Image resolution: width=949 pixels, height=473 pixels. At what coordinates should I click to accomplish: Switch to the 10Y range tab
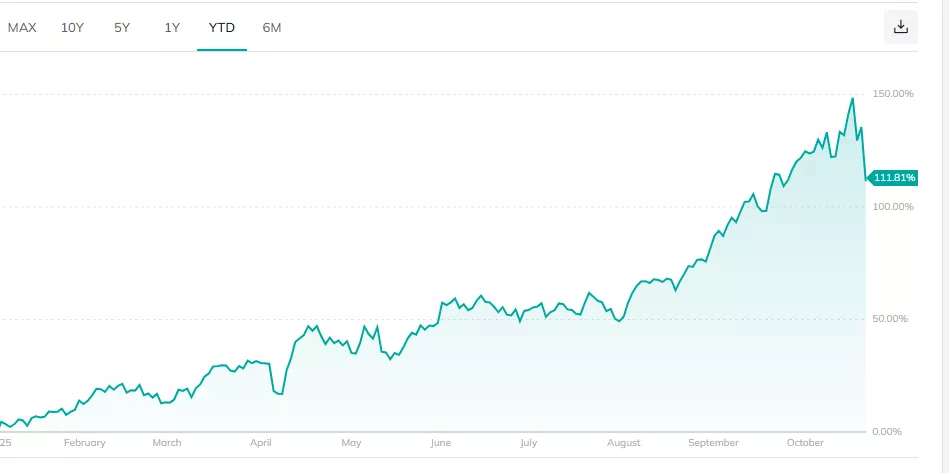click(72, 28)
